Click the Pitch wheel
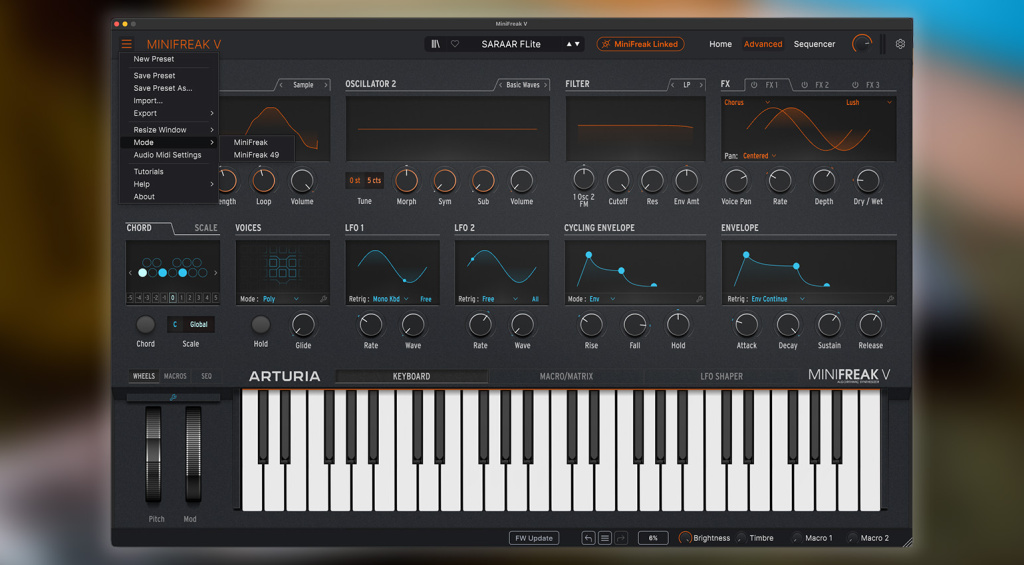 [153, 454]
